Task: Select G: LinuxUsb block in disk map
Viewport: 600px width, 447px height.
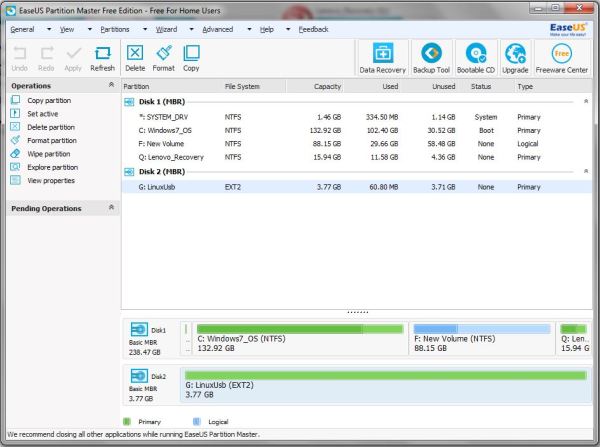Action: coord(386,385)
